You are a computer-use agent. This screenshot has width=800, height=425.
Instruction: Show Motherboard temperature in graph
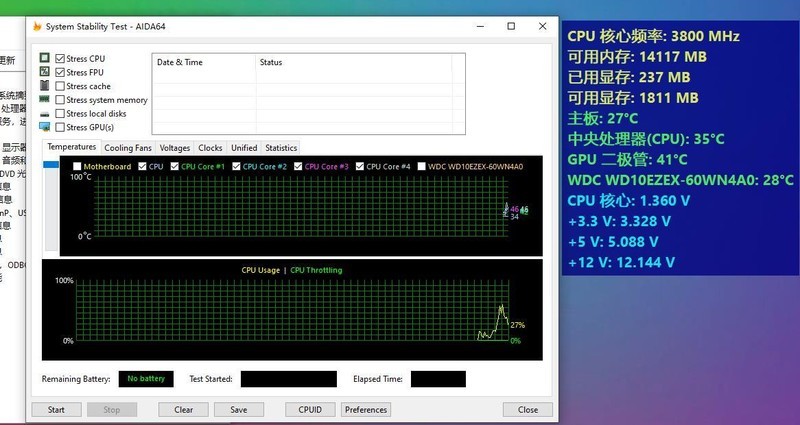tap(77, 166)
